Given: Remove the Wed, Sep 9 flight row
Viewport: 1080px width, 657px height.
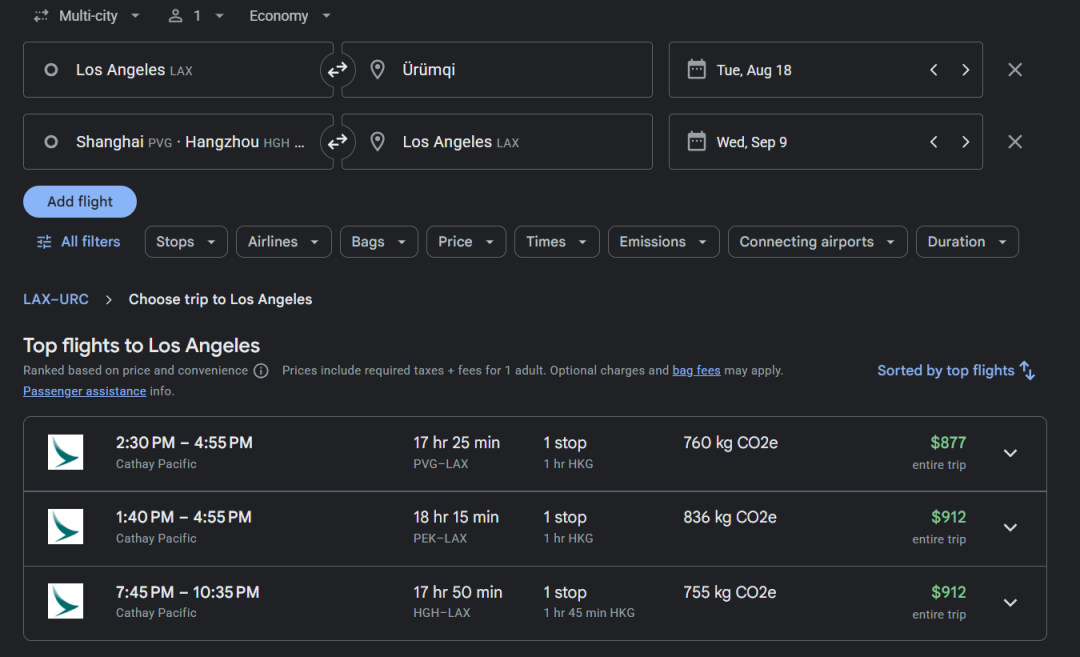Looking at the screenshot, I should coord(1014,142).
